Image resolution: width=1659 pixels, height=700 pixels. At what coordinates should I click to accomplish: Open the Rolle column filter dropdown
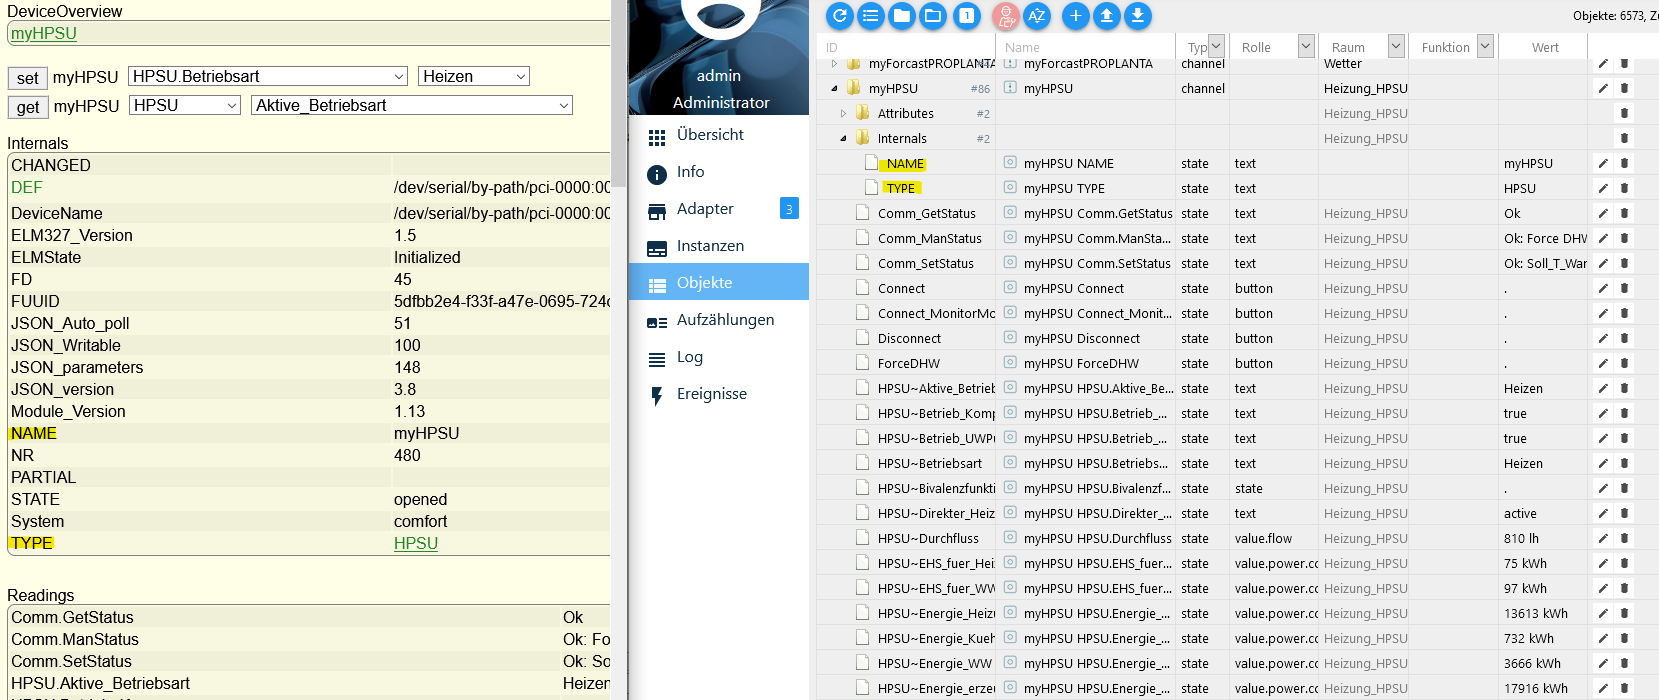click(1306, 46)
